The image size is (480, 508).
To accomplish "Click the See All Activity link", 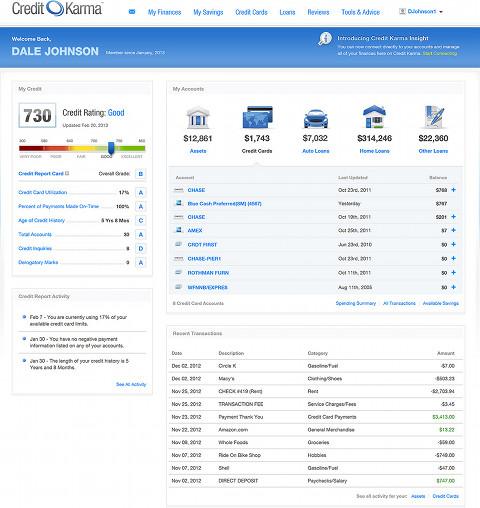I will click(x=131, y=384).
